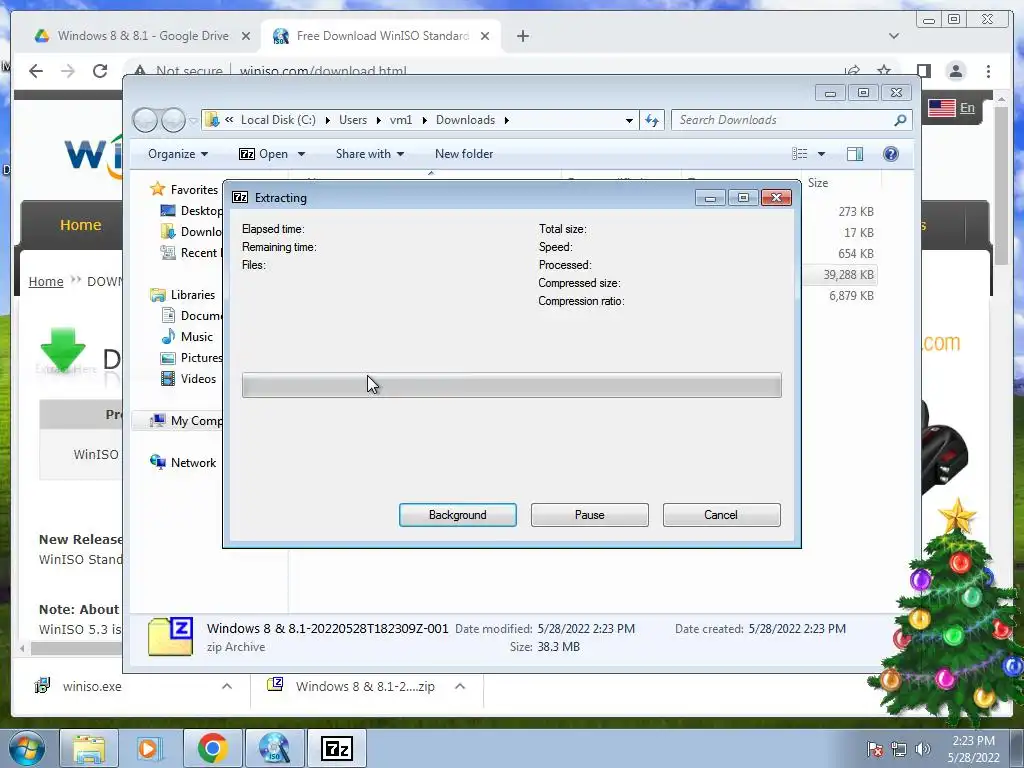This screenshot has width=1024, height=768.
Task: Send the extraction to Background
Action: pyautogui.click(x=457, y=515)
